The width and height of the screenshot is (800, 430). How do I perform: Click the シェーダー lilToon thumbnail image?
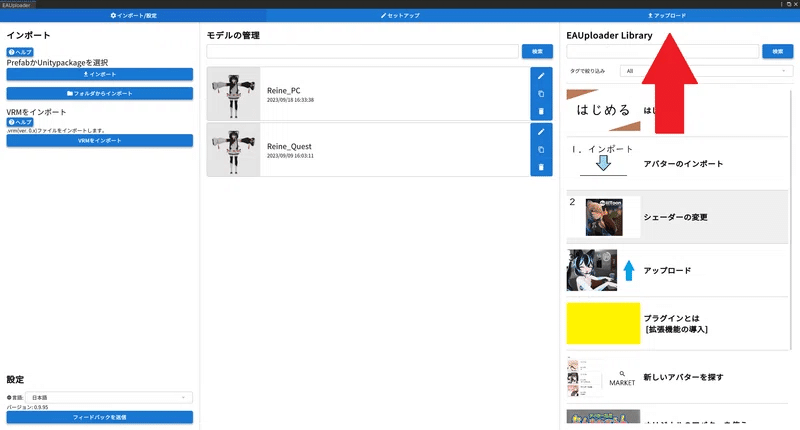tap(604, 217)
